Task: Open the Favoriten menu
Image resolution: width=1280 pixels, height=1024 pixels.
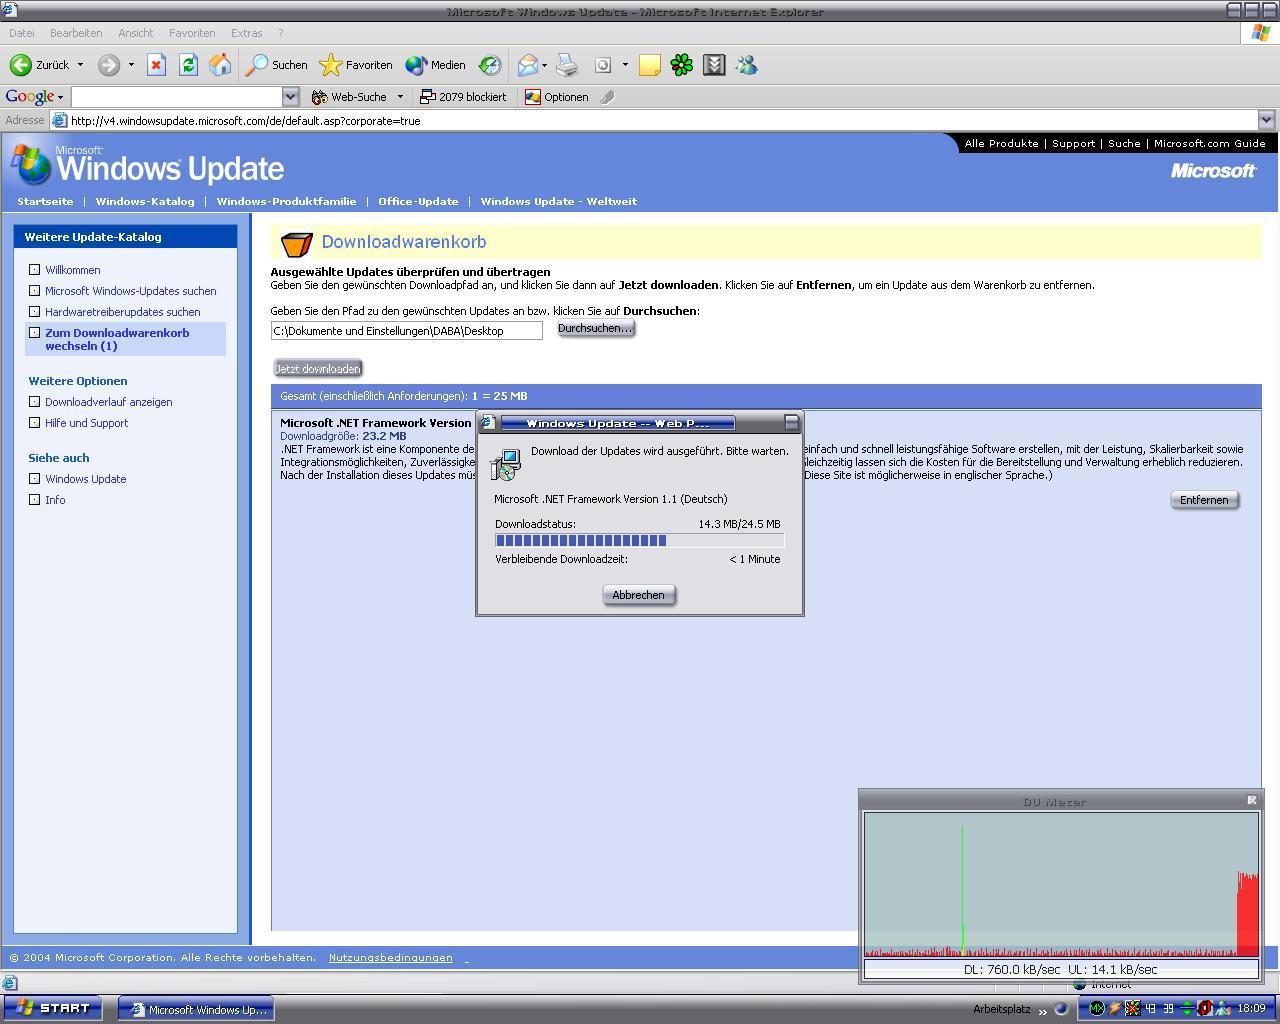Action: [x=191, y=33]
